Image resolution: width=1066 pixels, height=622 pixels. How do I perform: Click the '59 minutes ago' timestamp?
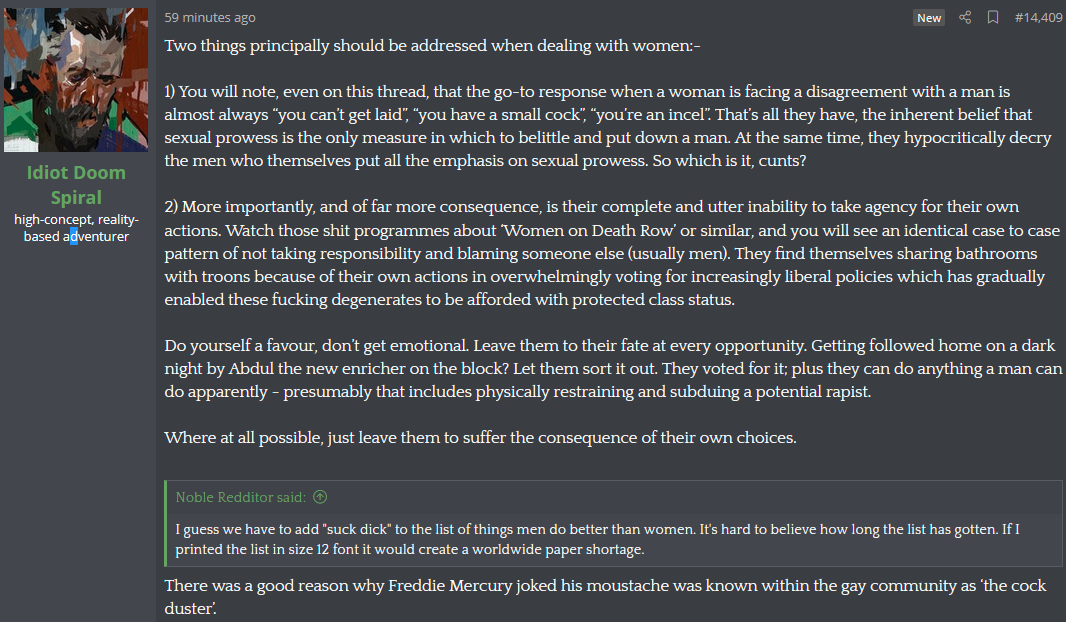point(210,18)
